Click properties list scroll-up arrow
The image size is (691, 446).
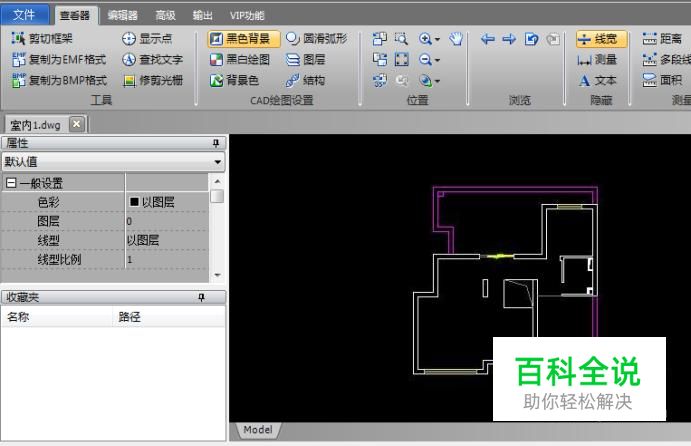[x=217, y=182]
